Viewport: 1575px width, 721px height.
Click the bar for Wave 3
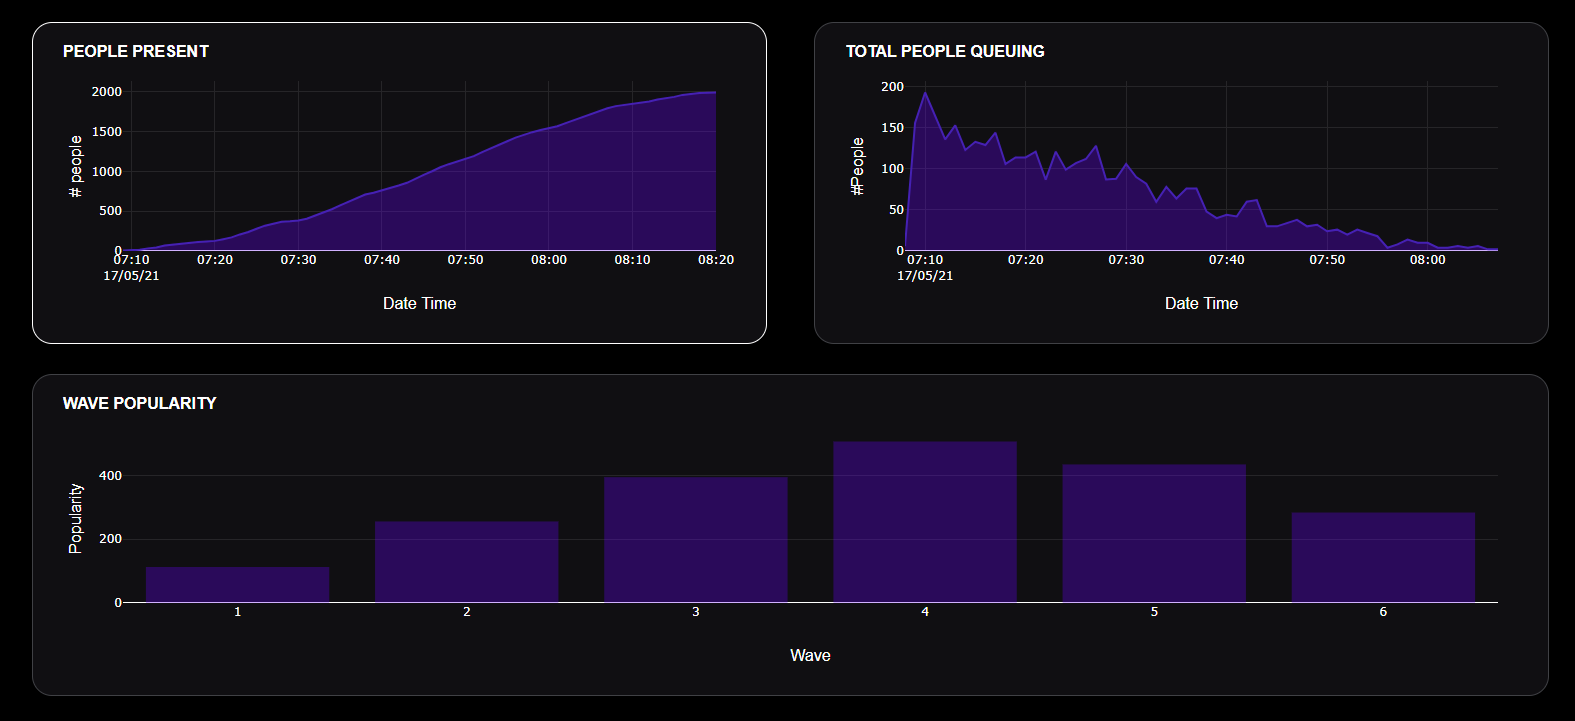click(x=695, y=540)
